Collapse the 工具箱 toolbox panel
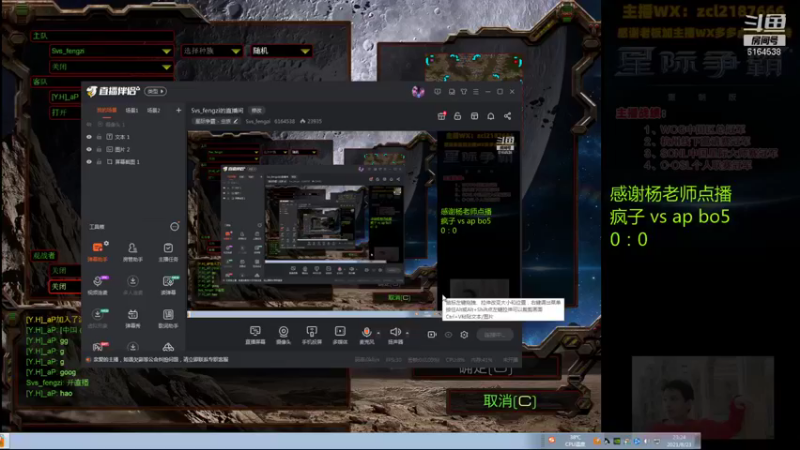The width and height of the screenshot is (800, 450). (174, 227)
